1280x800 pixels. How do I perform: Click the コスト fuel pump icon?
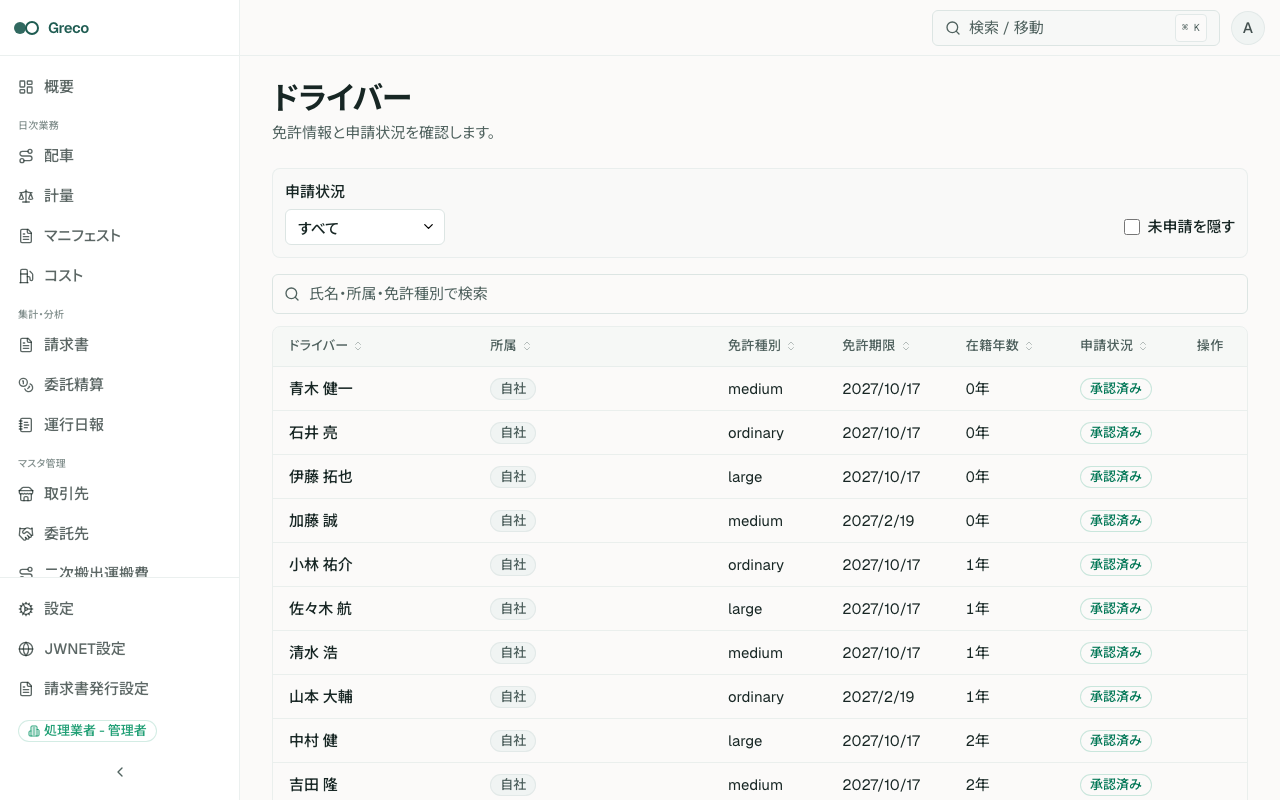point(26,276)
